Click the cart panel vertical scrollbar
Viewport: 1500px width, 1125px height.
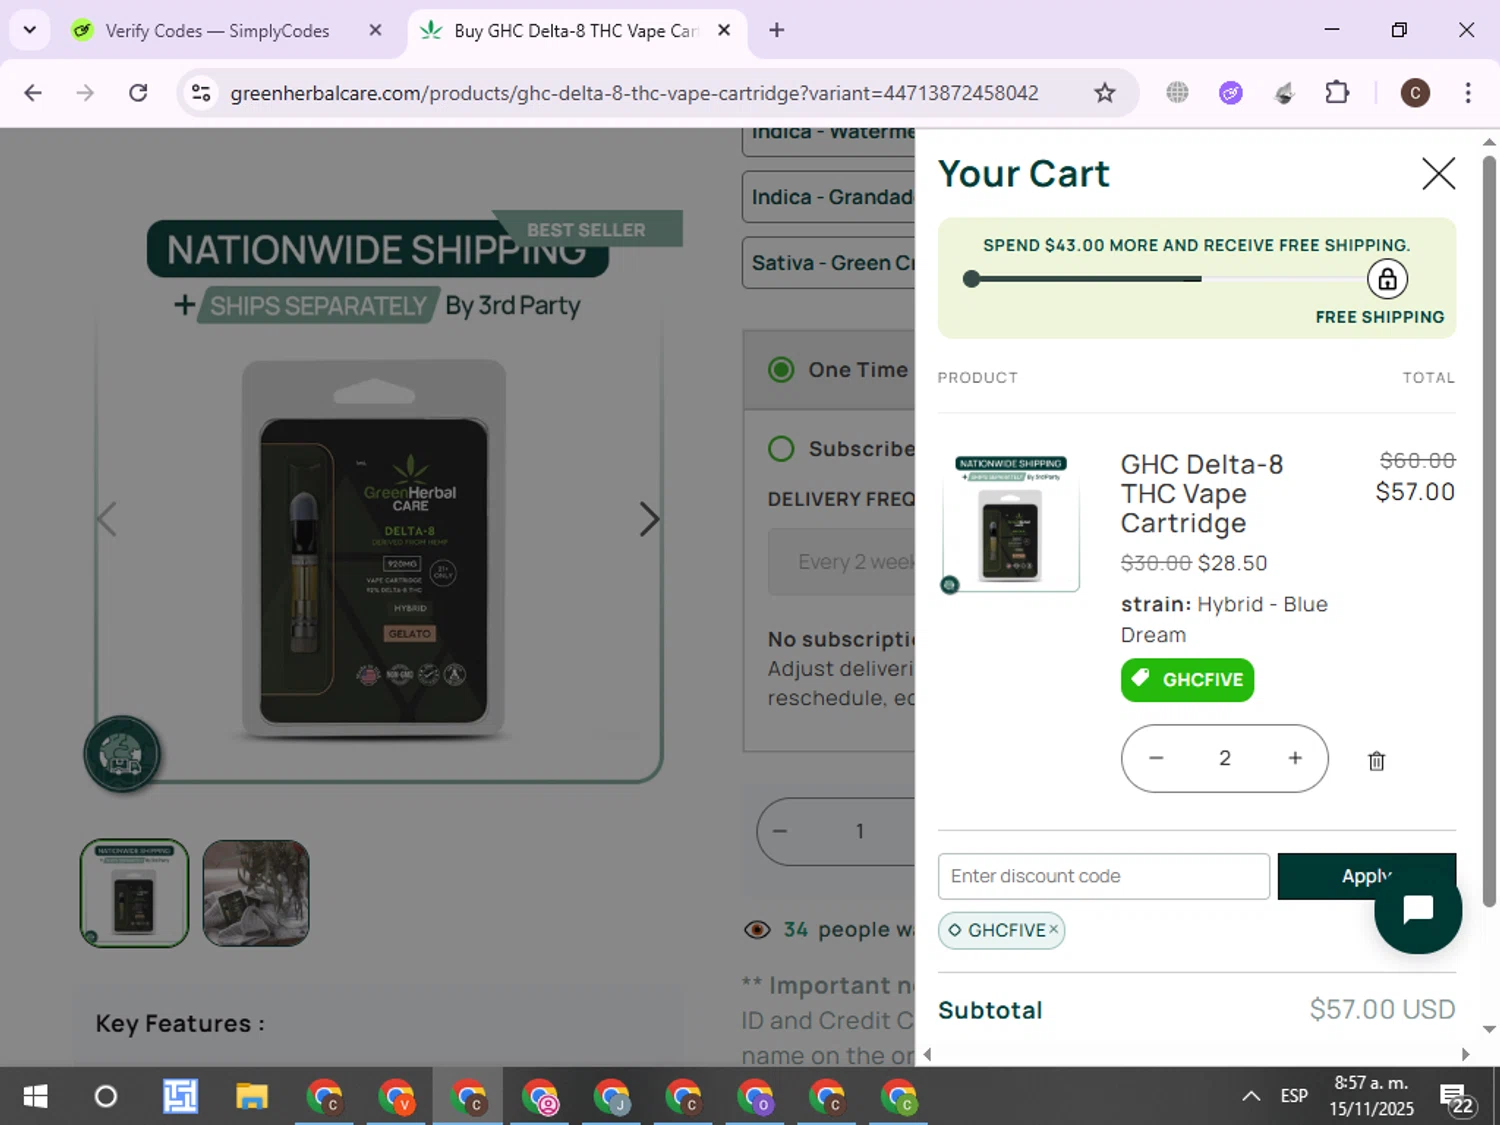1489,530
